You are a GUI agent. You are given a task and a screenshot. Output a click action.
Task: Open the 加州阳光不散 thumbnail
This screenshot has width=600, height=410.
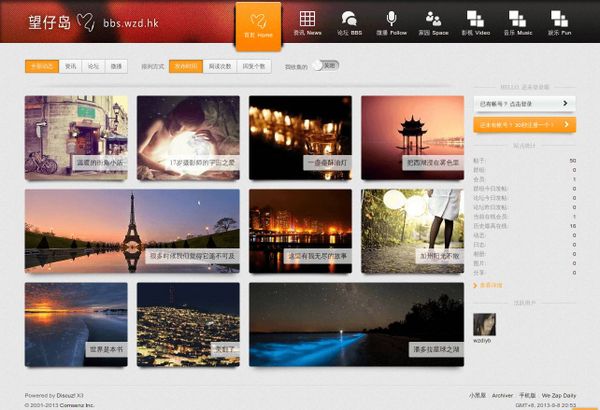click(x=412, y=231)
